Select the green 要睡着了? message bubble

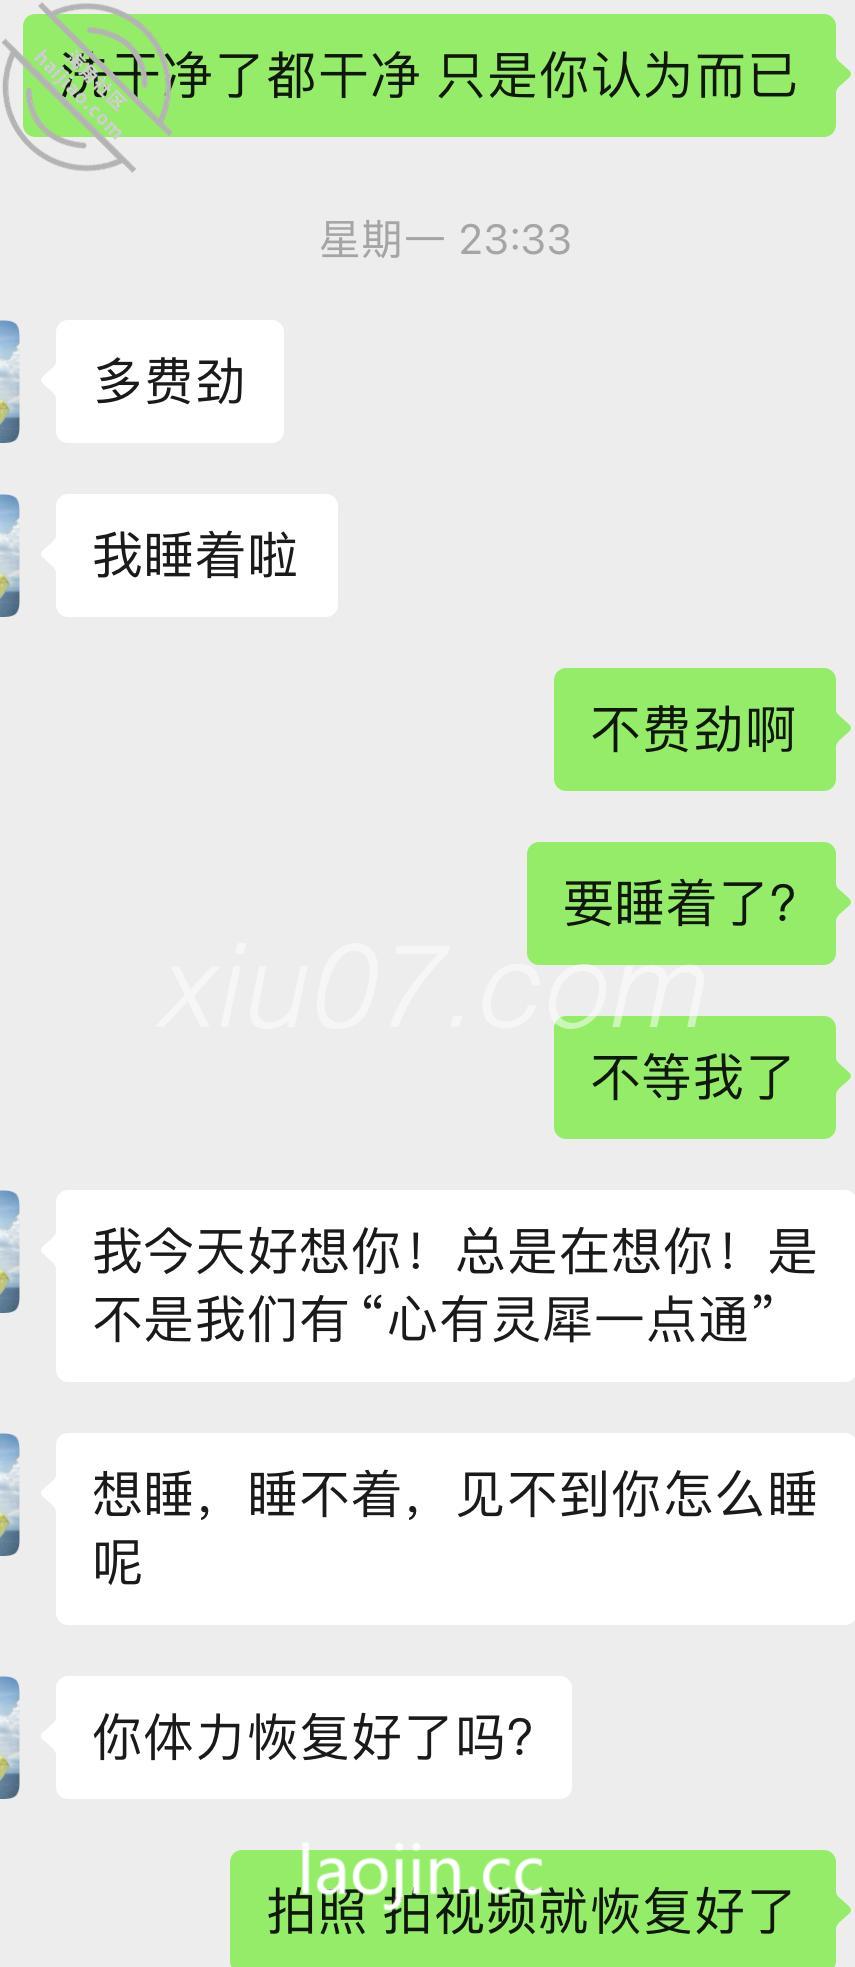[x=681, y=903]
